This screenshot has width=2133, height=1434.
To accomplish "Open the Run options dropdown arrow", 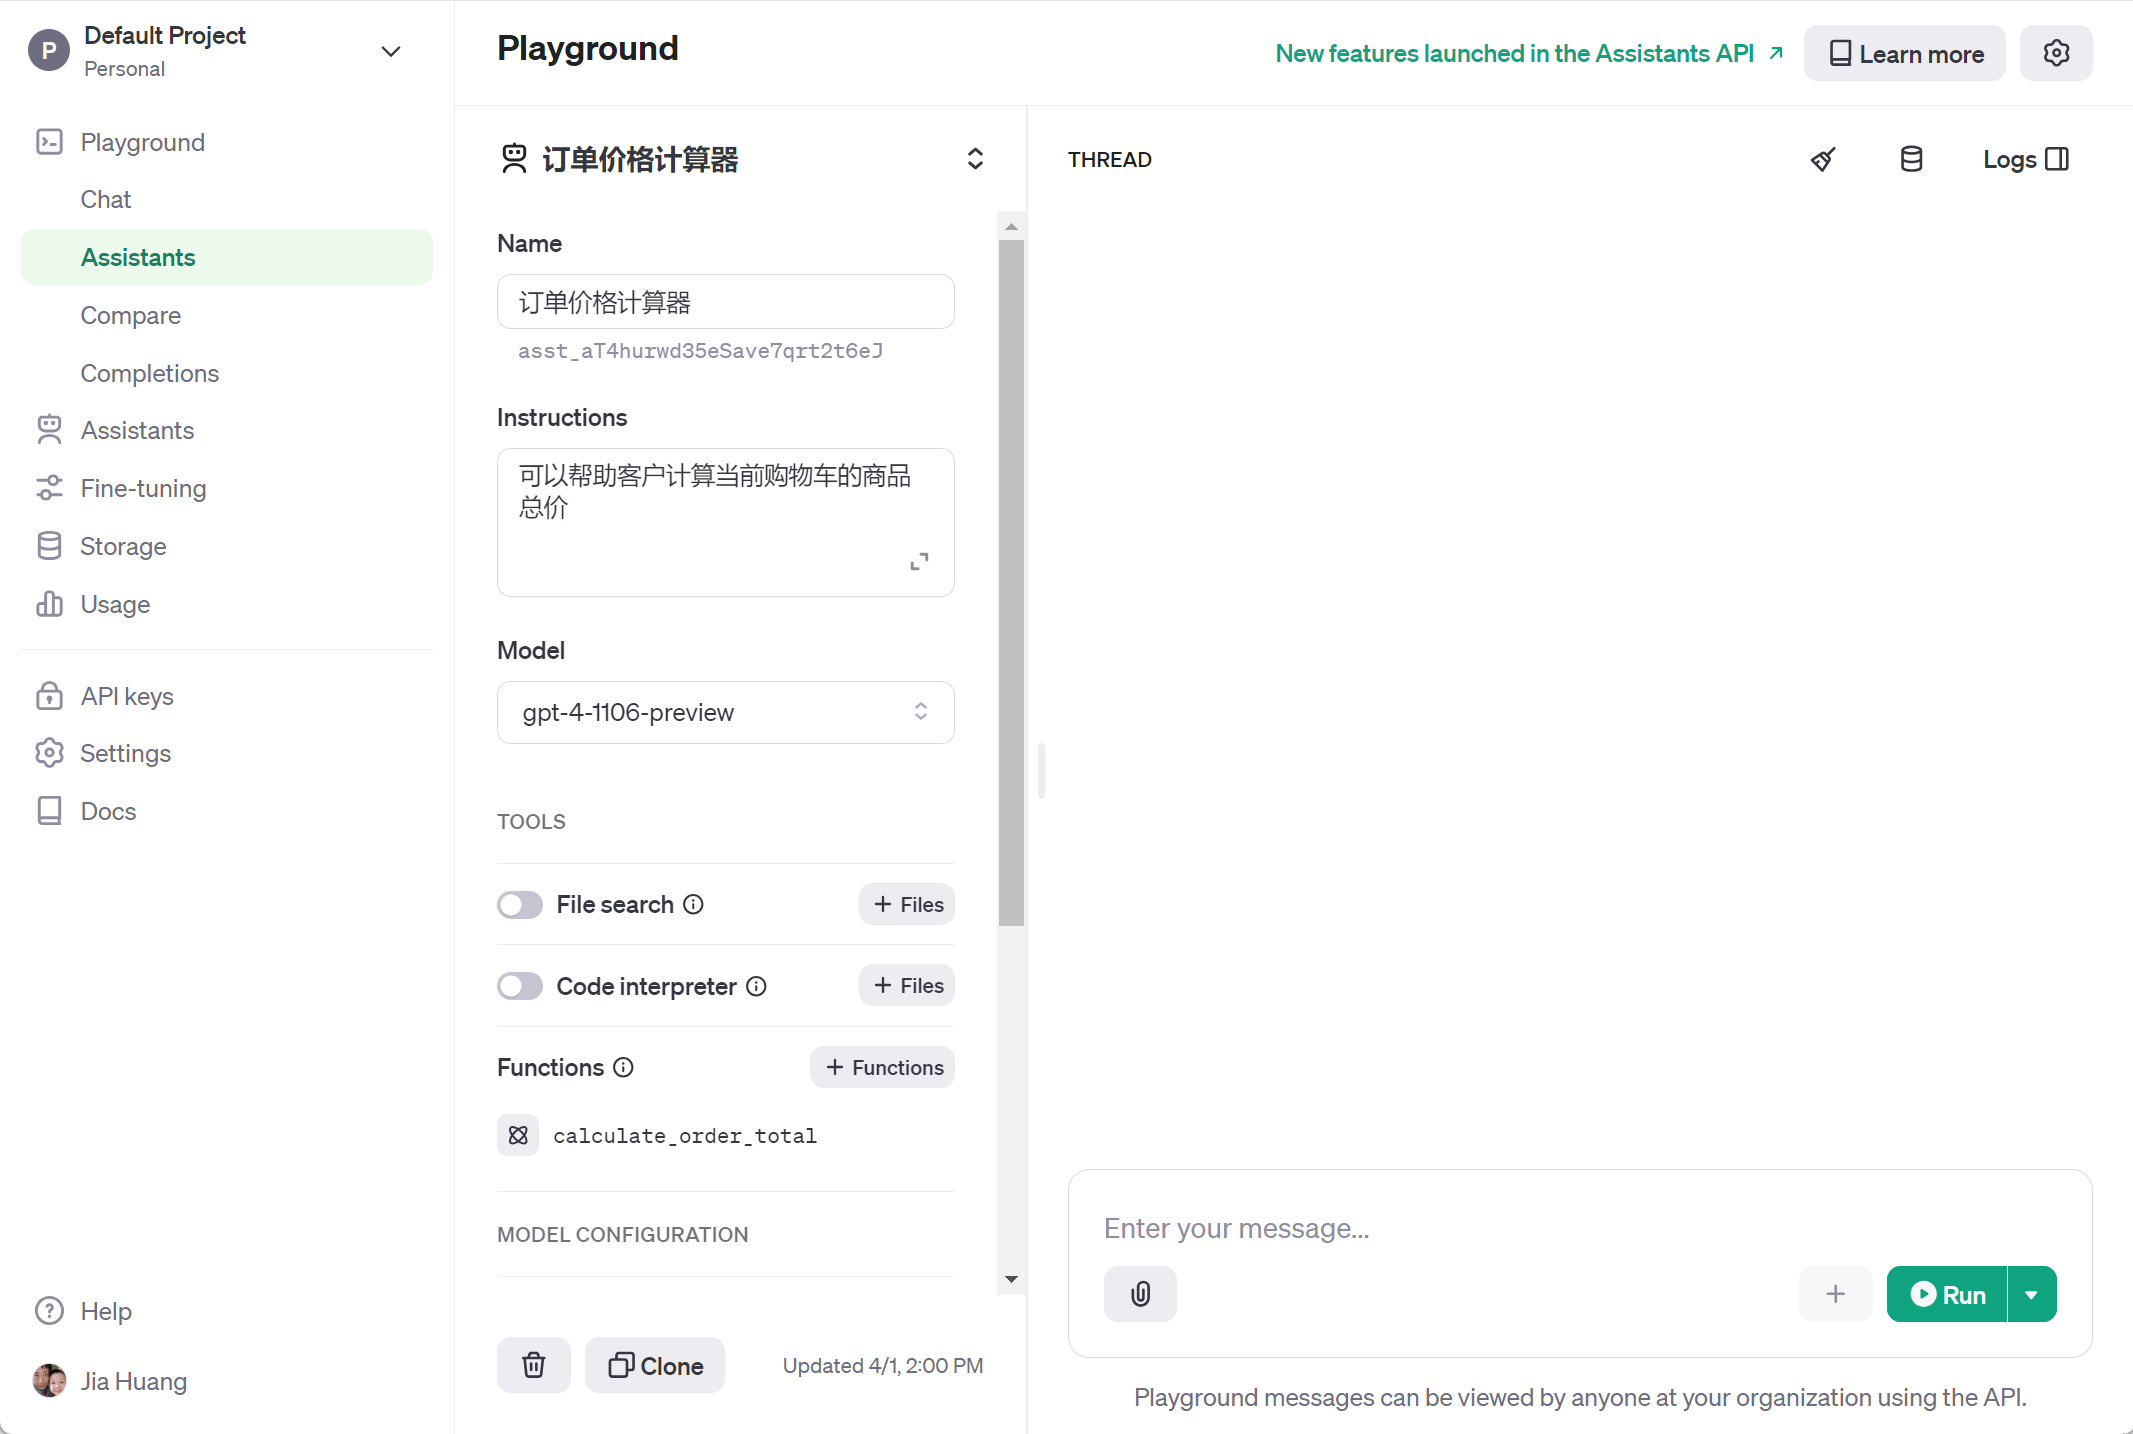I will pos(2032,1294).
